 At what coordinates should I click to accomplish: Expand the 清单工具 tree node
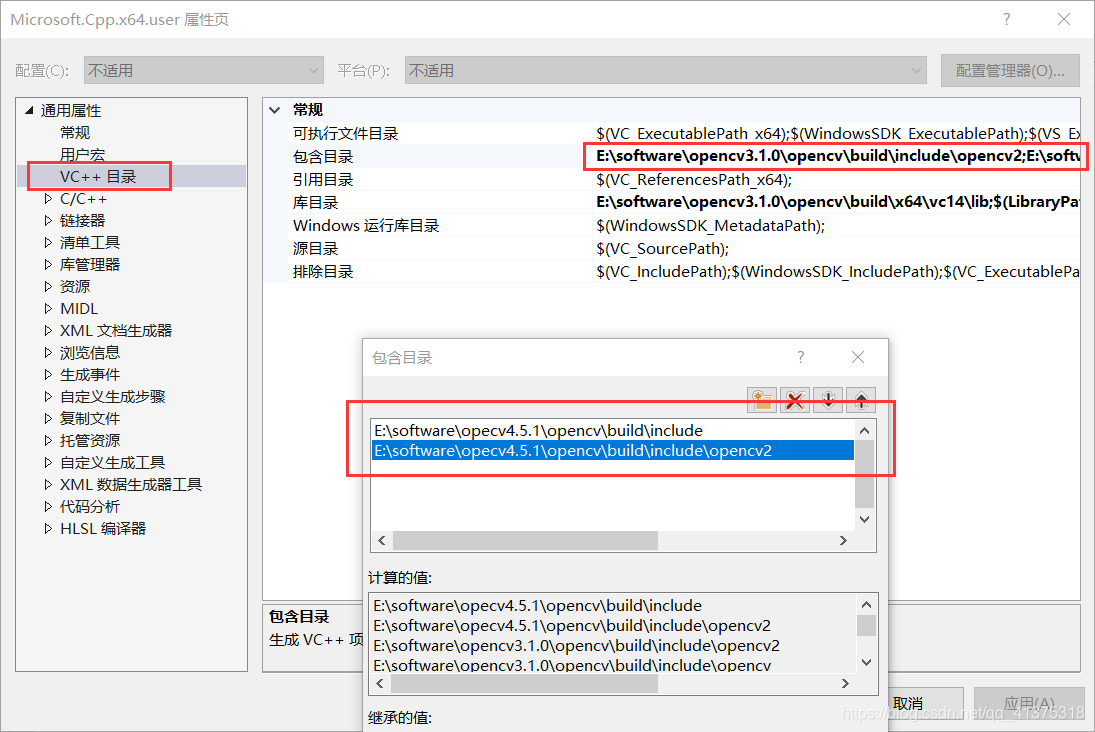tap(48, 243)
